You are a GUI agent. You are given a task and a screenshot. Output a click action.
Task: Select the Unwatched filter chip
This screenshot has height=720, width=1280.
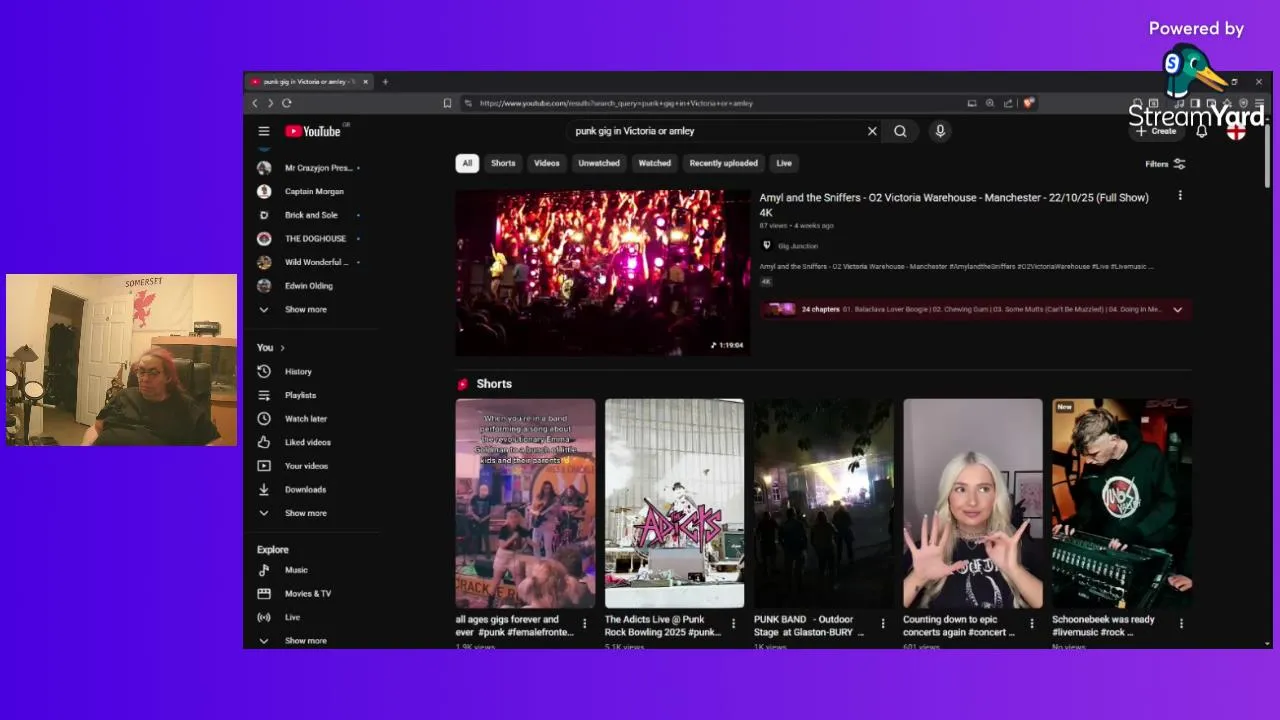(599, 163)
